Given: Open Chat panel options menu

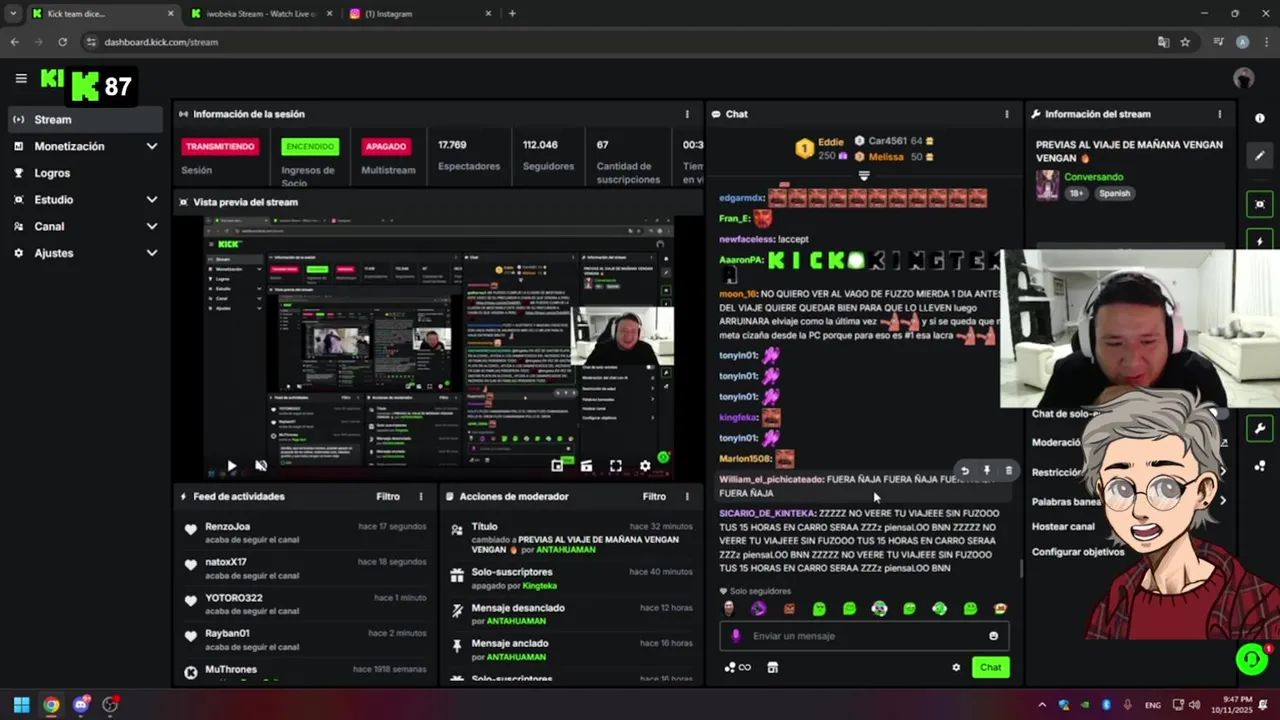Looking at the screenshot, I should click(x=1007, y=114).
